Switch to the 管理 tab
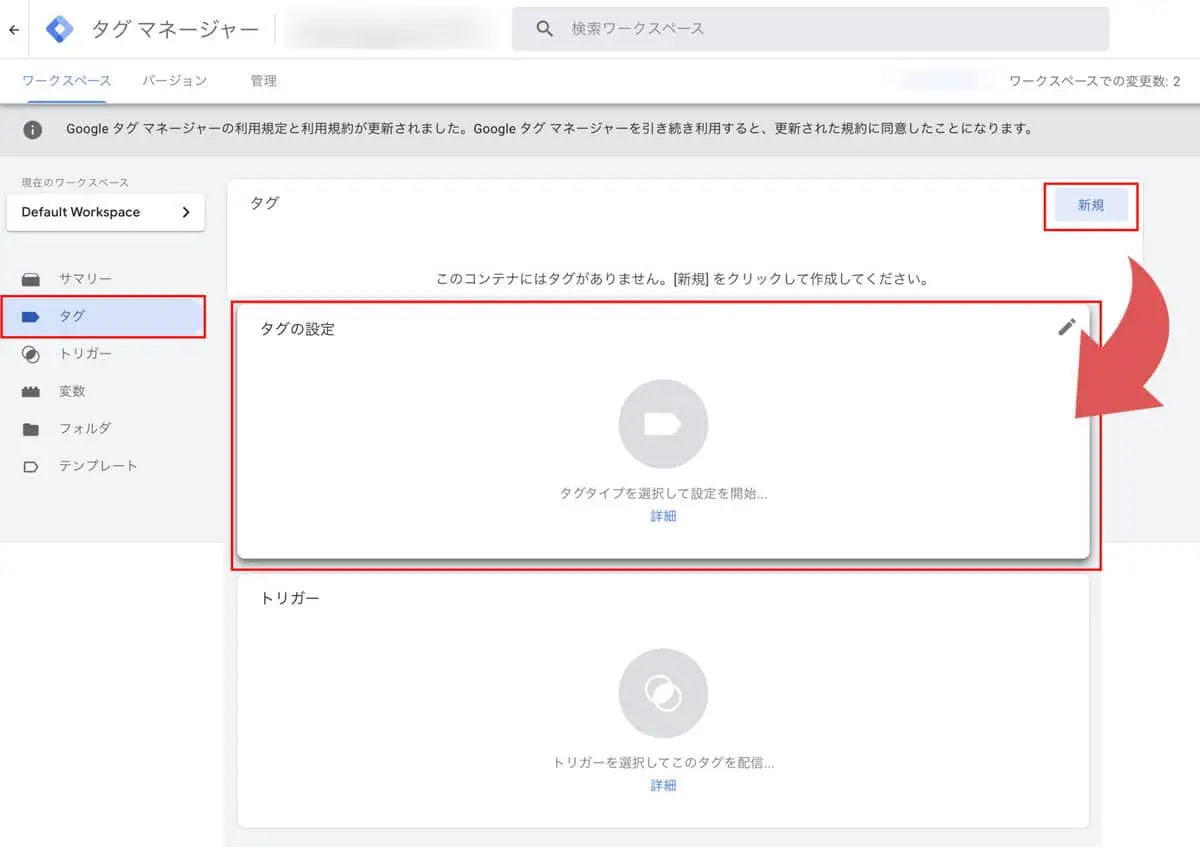This screenshot has width=1200, height=856. tap(264, 81)
